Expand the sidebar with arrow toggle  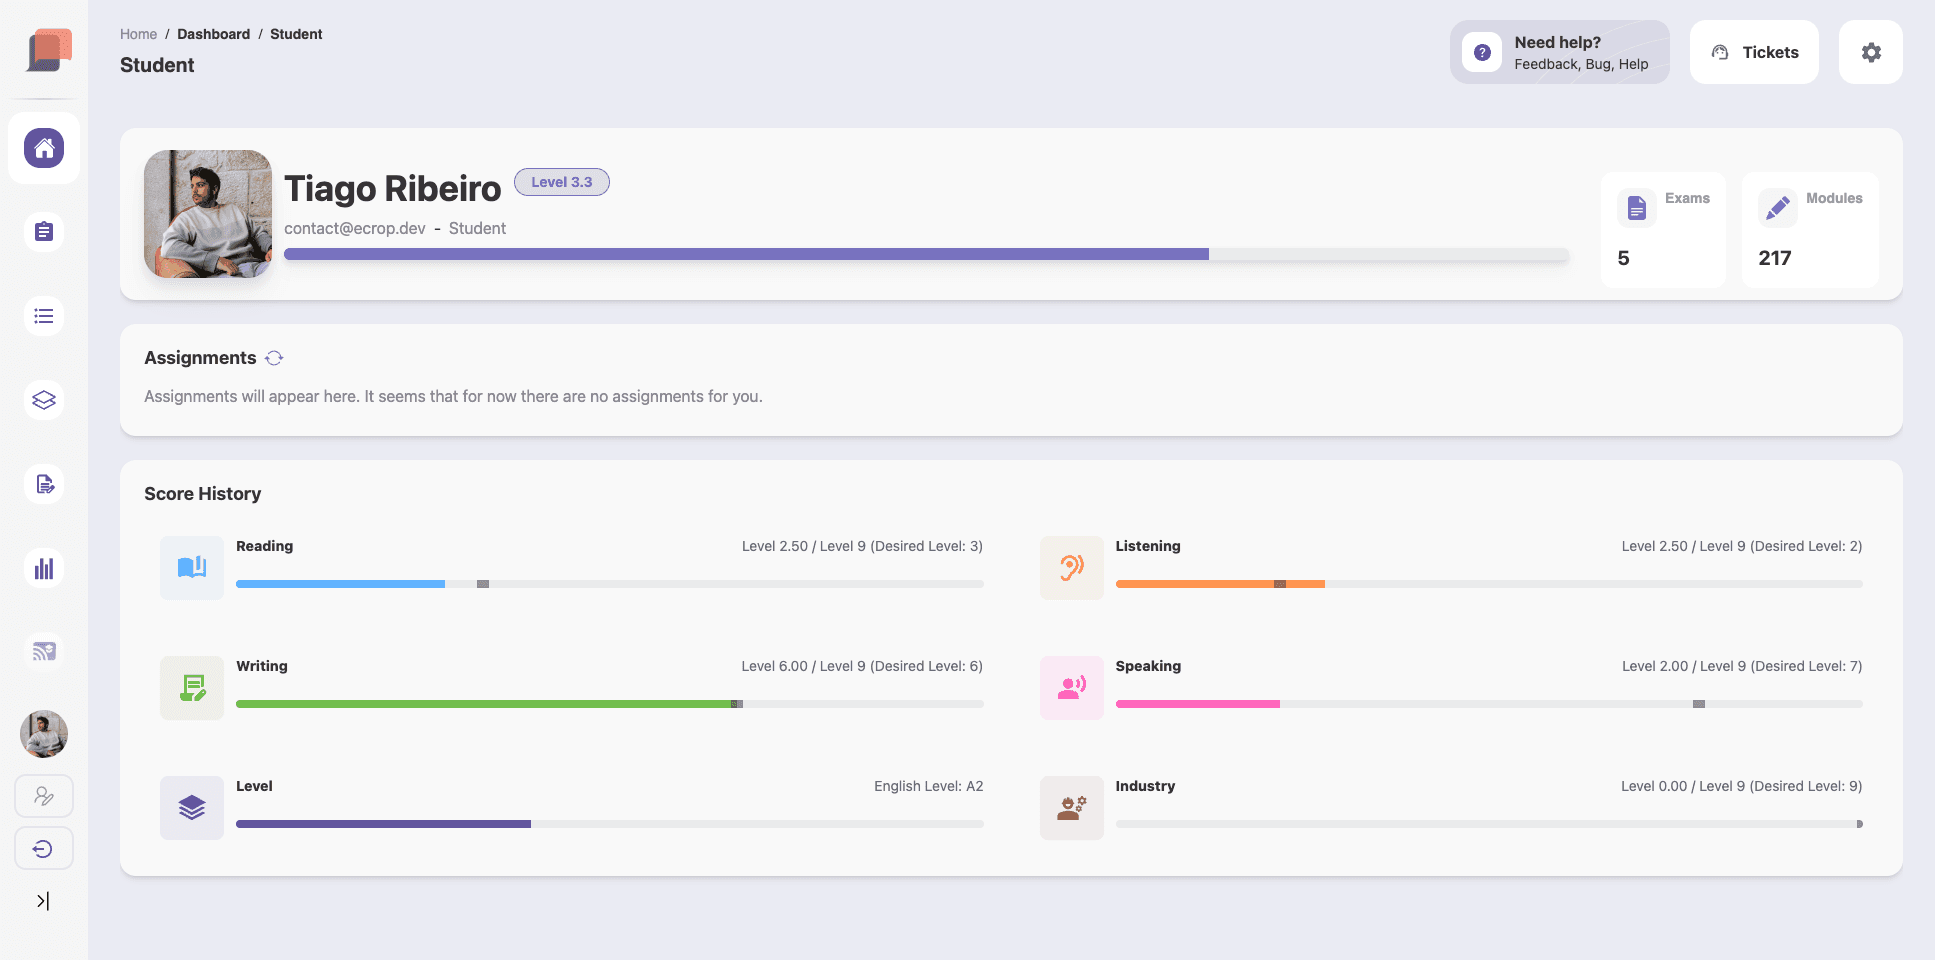[x=43, y=901]
